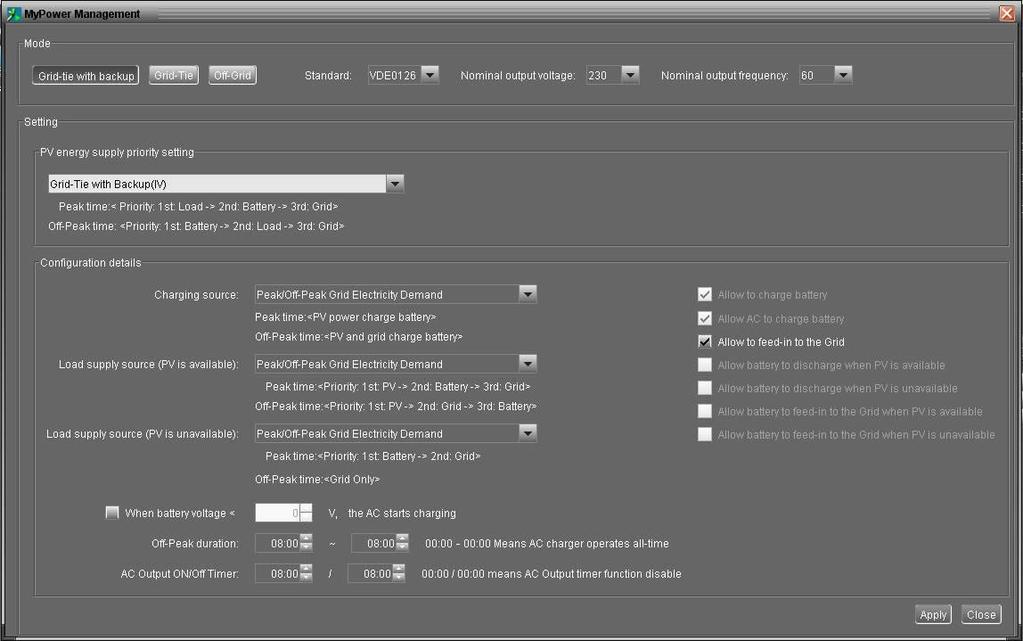The height and width of the screenshot is (641, 1023).
Task: Open the Standard VDE0126 dropdown
Action: coord(430,75)
